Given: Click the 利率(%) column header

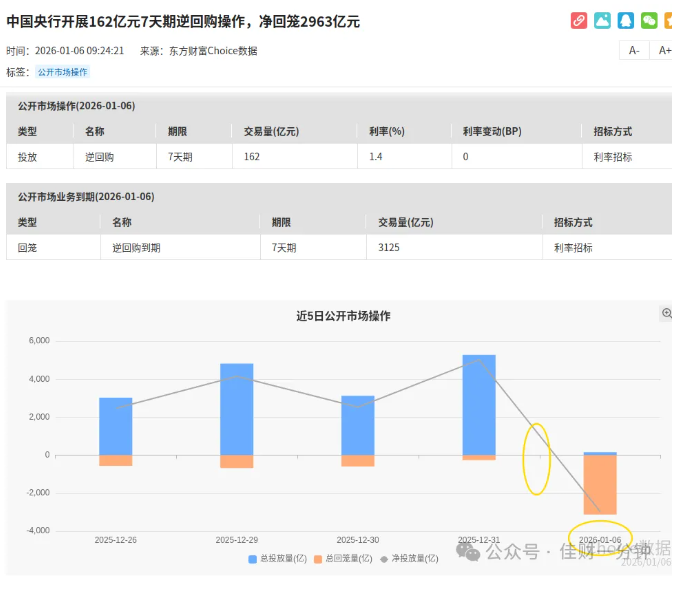Looking at the screenshot, I should (387, 132).
